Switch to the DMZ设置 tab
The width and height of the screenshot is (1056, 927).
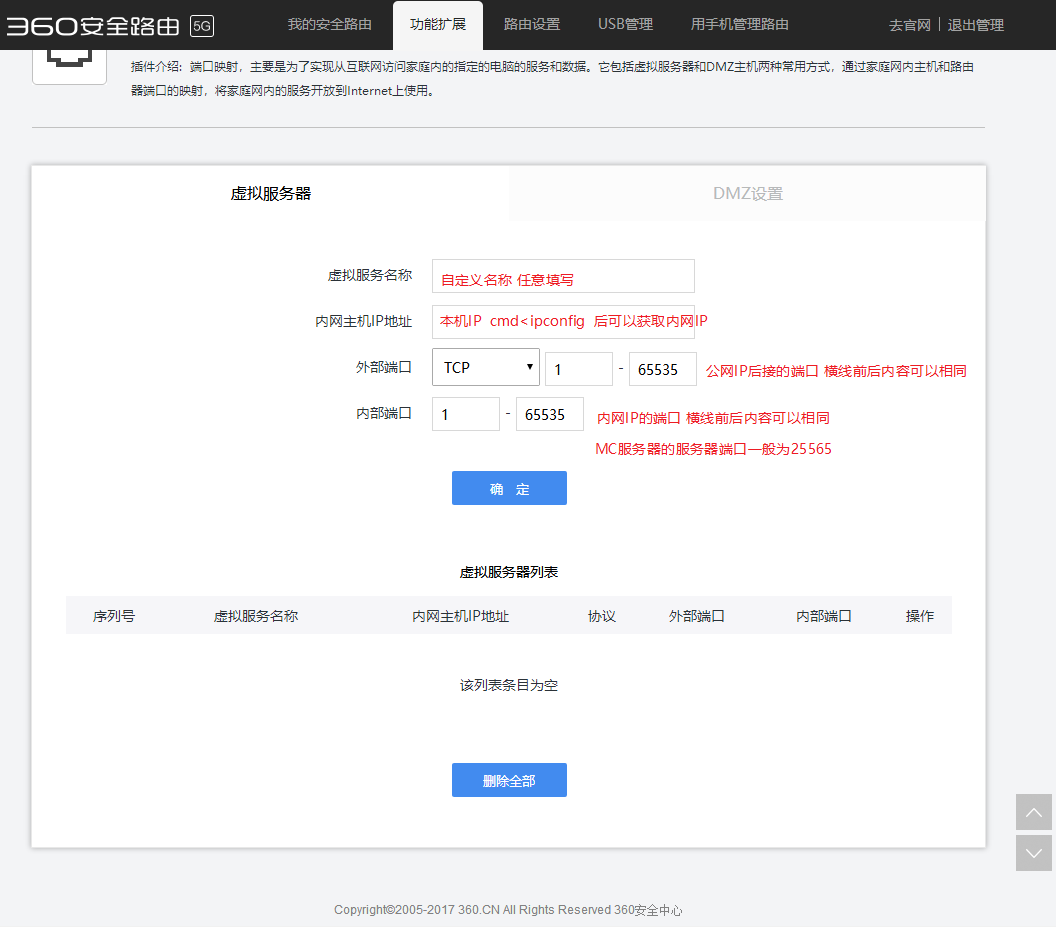coord(747,194)
